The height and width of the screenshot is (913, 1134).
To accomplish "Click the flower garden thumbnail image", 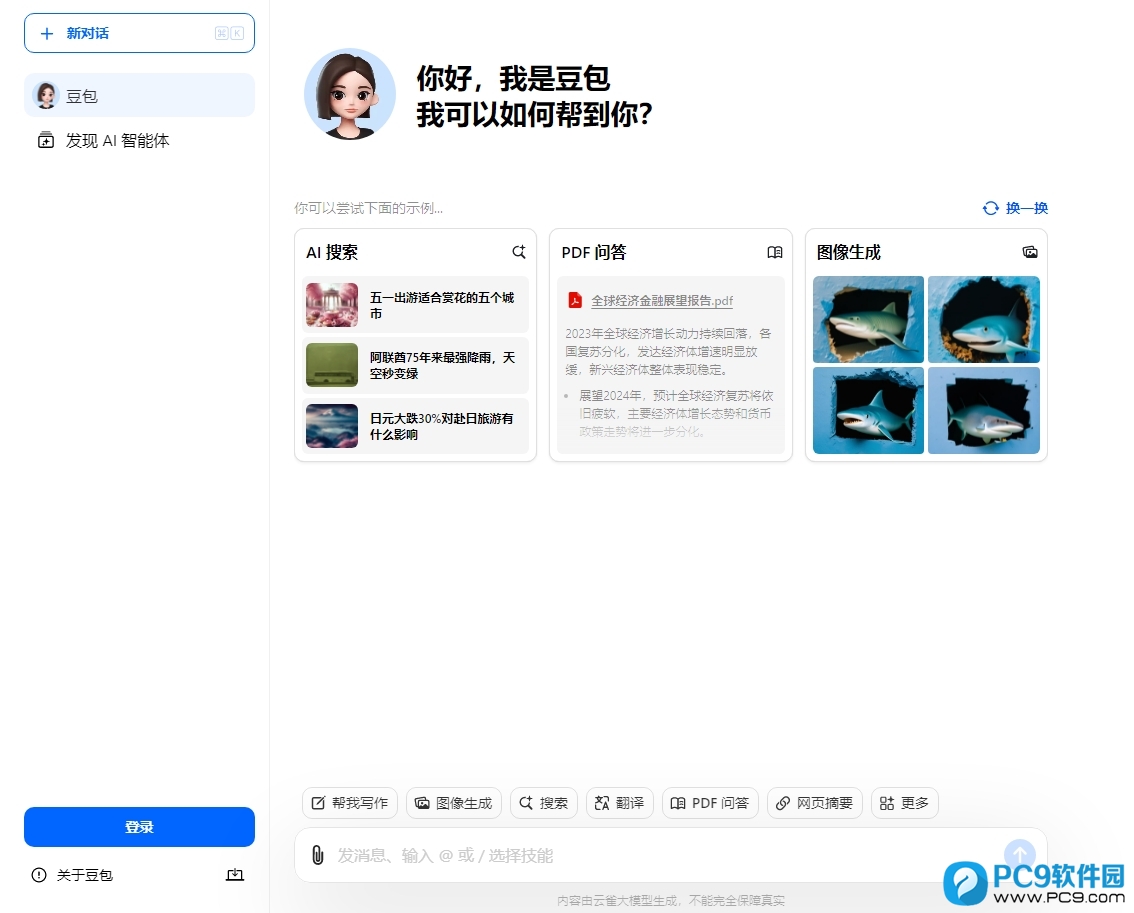I will (332, 305).
